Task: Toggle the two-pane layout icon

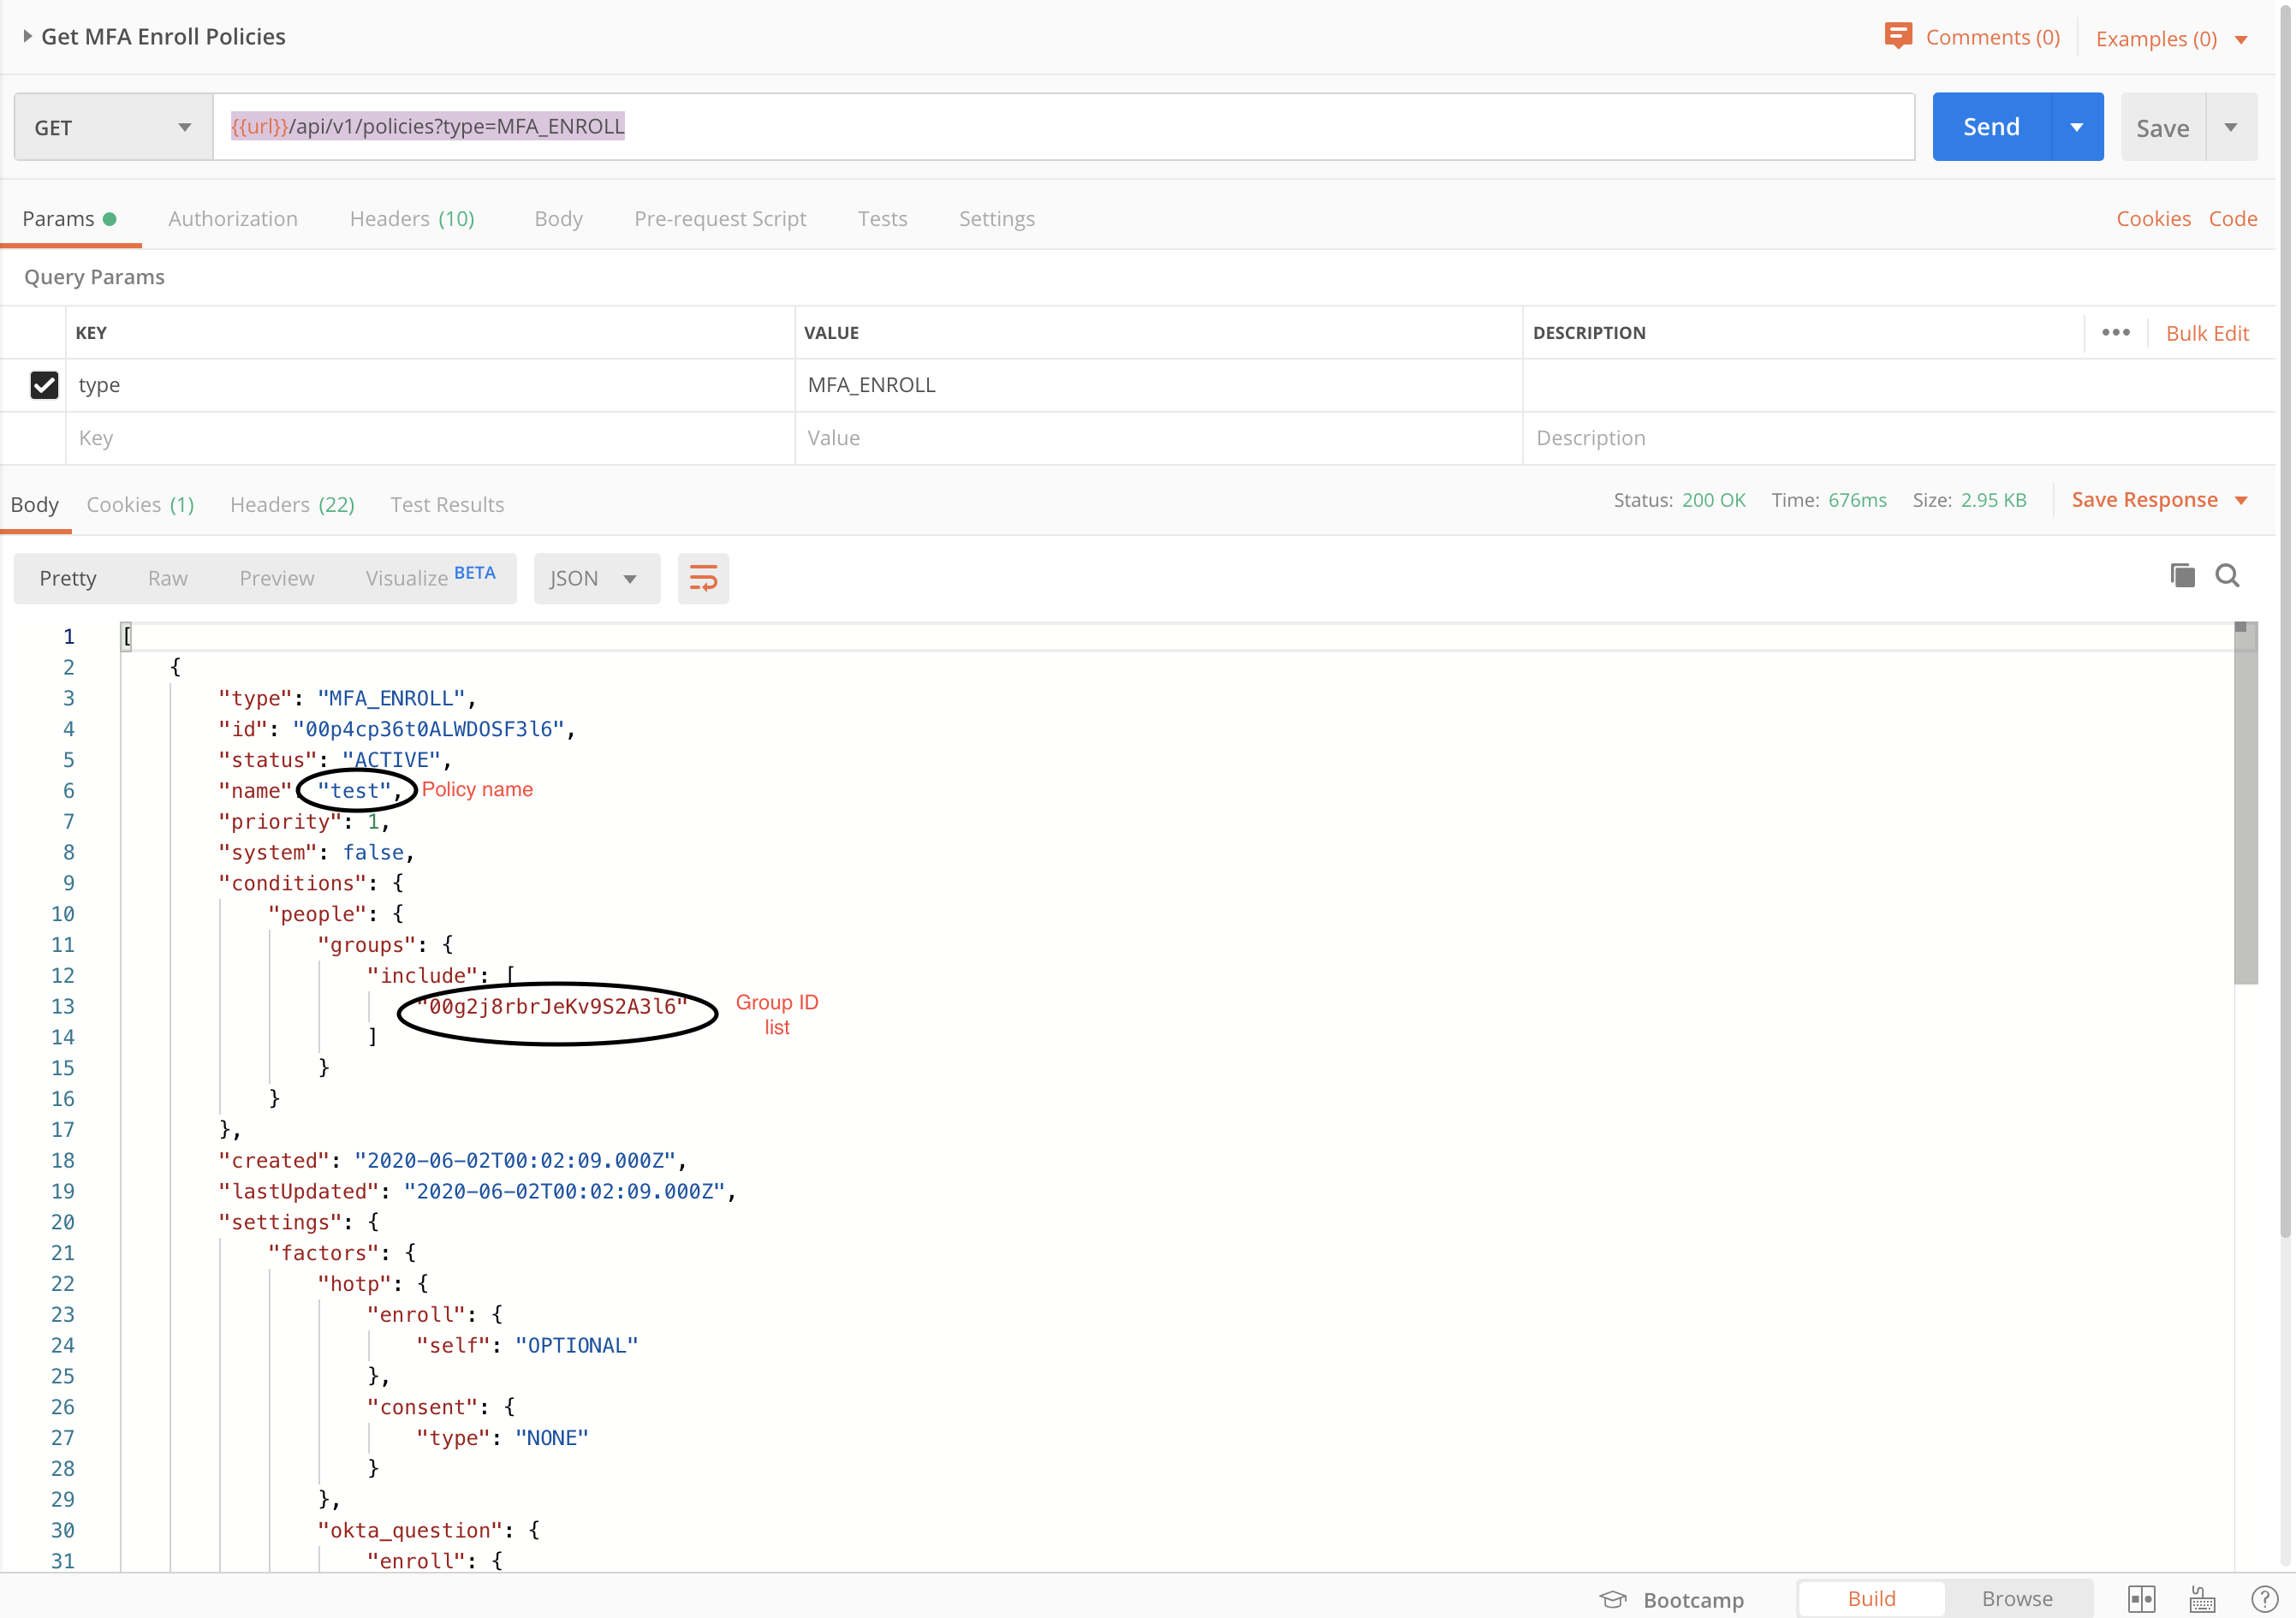Action: pos(2141,1598)
